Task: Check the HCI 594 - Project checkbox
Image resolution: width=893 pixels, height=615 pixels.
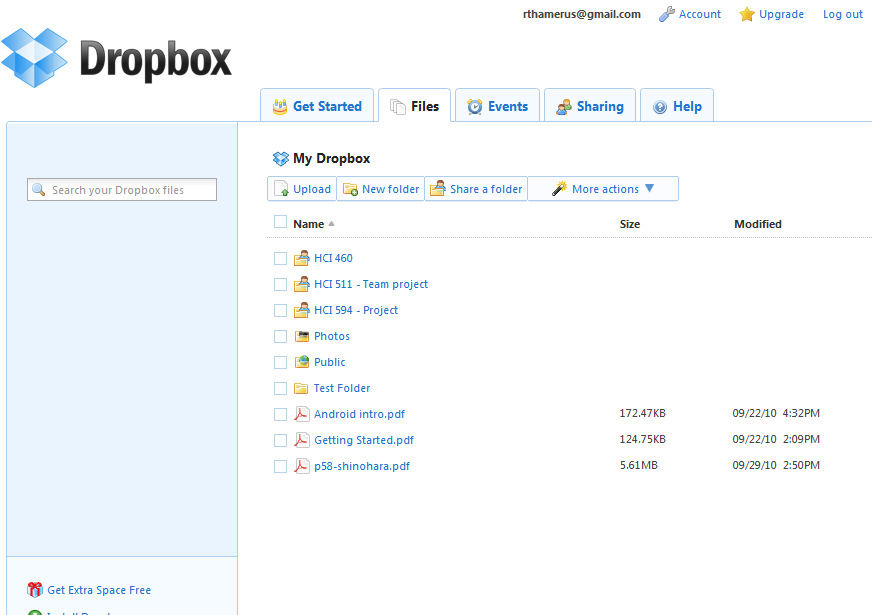Action: click(280, 310)
